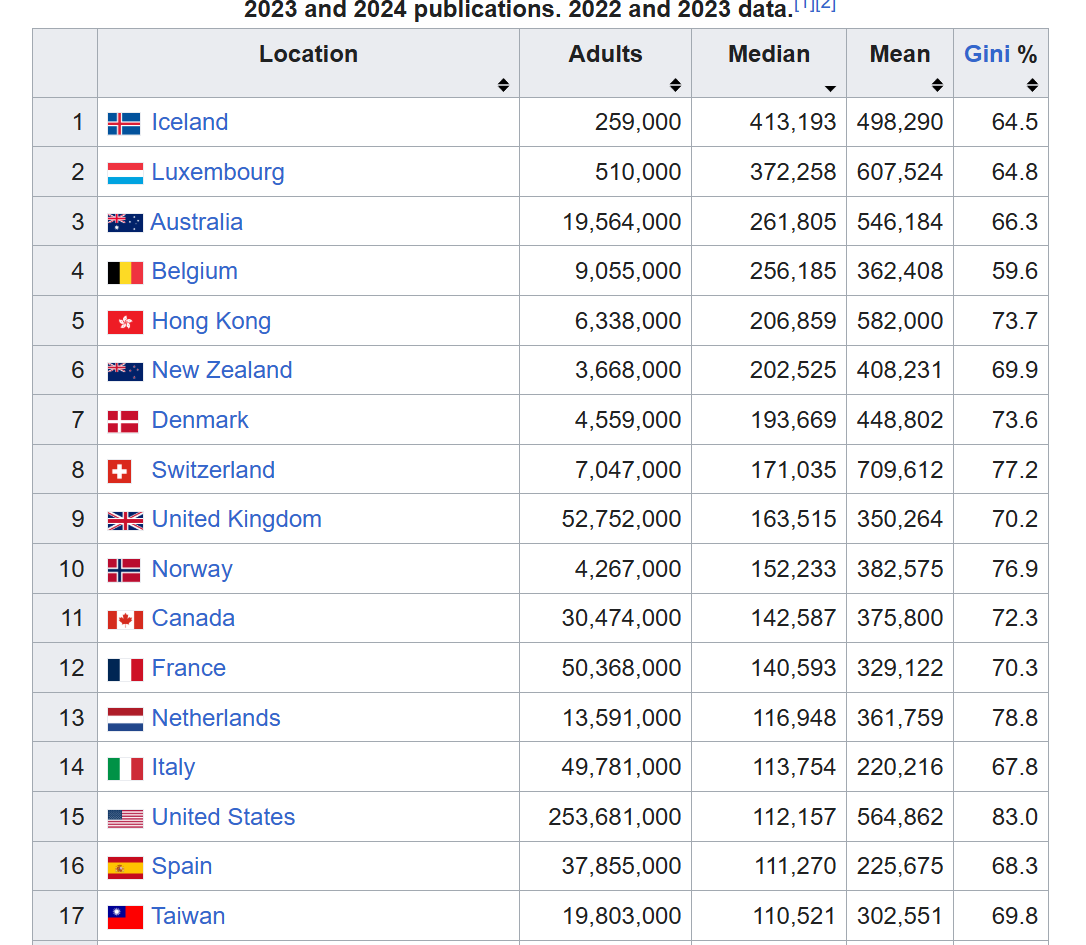Screen dimensions: 1086x945
Task: Click the Spain flag icon
Action: pyautogui.click(x=125, y=867)
